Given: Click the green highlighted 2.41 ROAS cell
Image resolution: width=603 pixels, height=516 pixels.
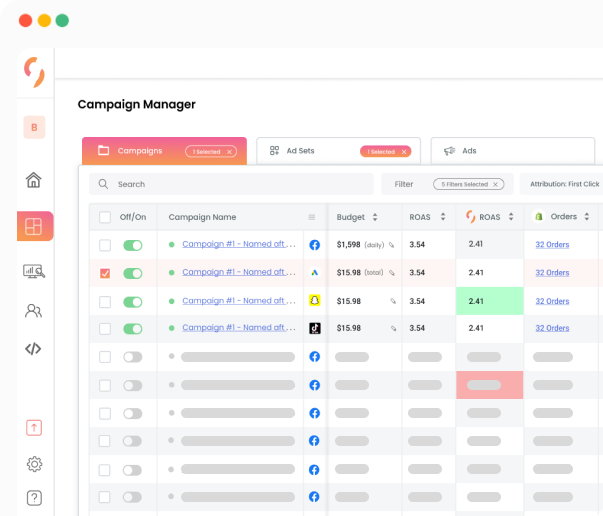Looking at the screenshot, I should coord(490,301).
